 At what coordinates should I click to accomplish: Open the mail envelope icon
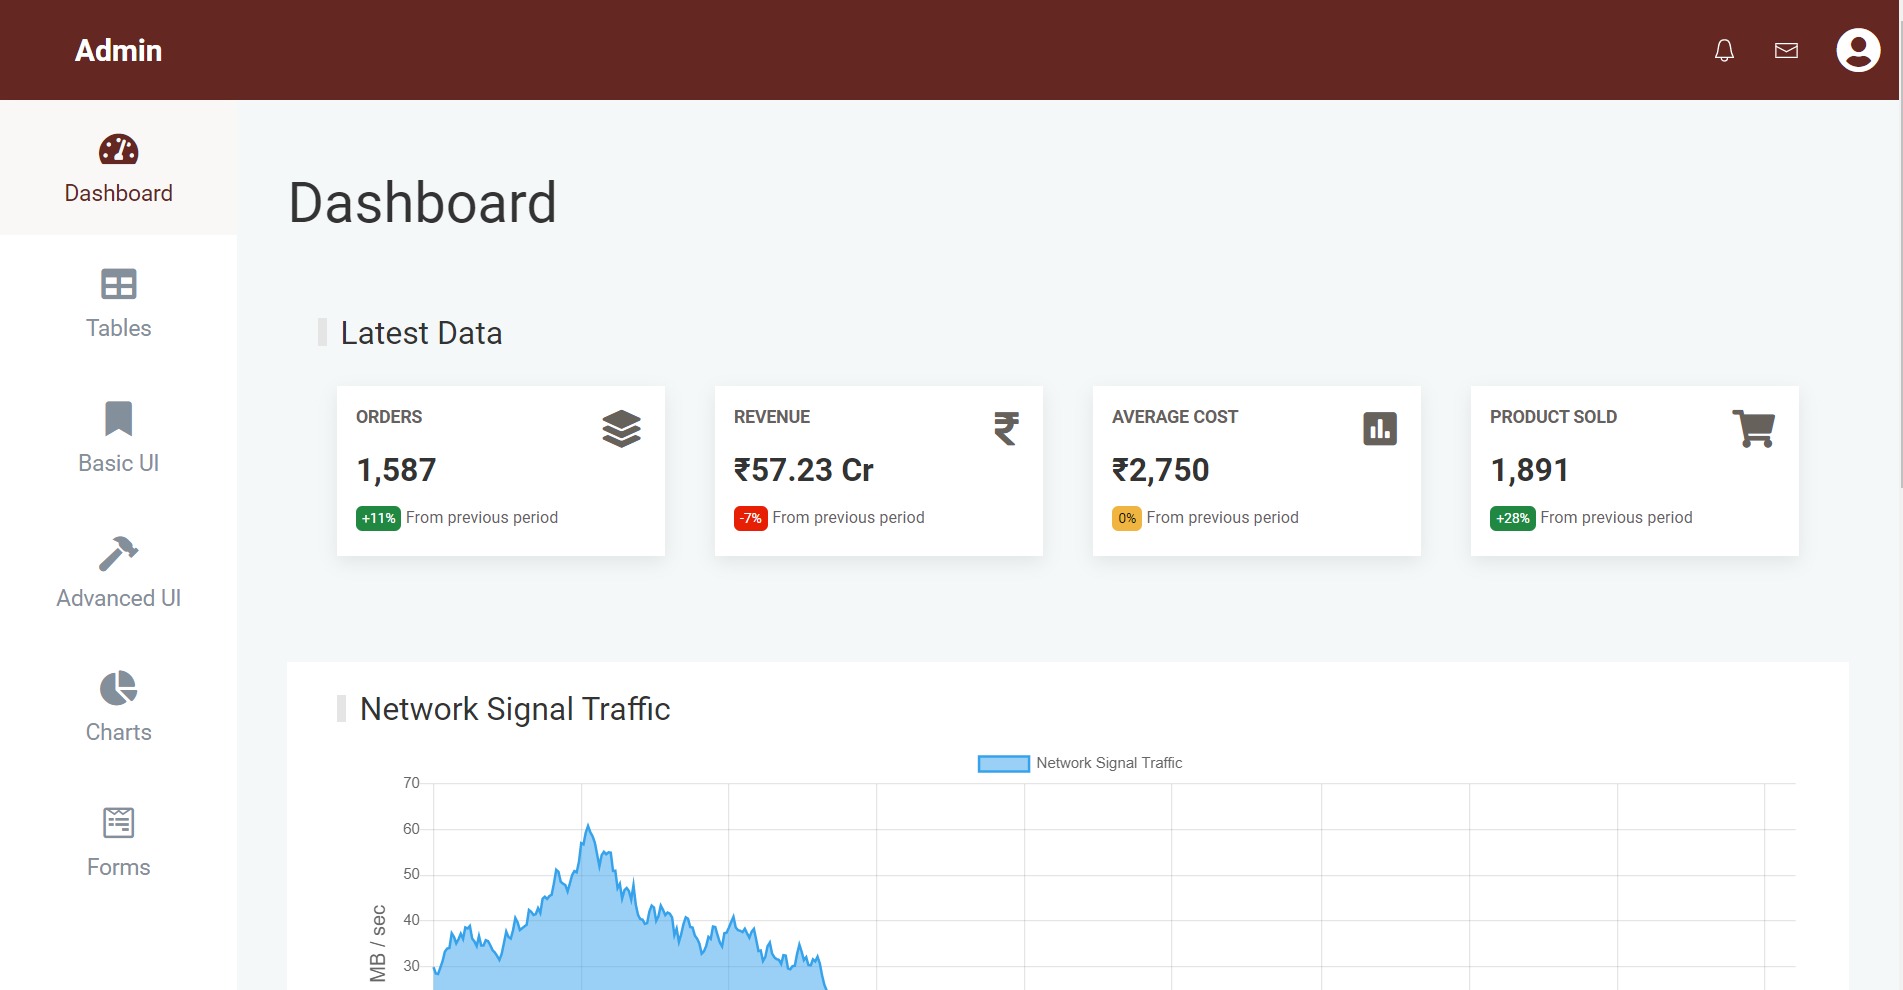coord(1786,51)
